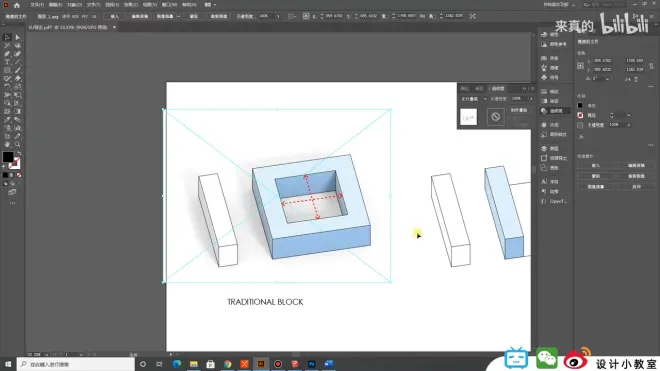Open workspace switcher dropdown in menu bar
This screenshot has width=660, height=371.
click(573, 5)
